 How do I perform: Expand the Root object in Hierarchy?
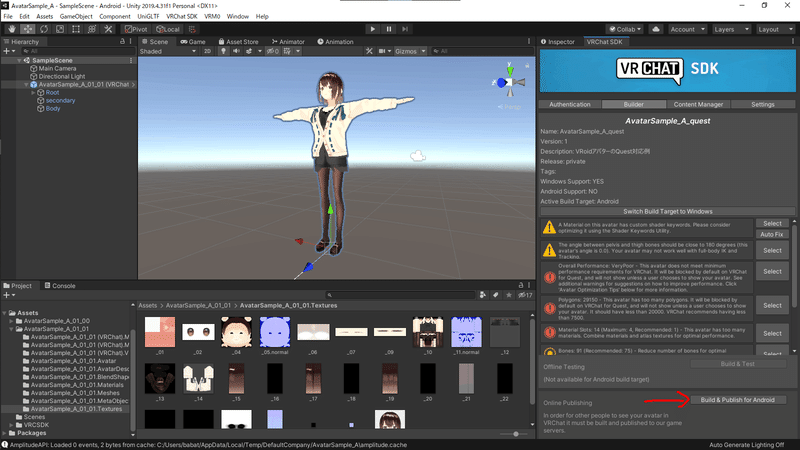(x=33, y=92)
